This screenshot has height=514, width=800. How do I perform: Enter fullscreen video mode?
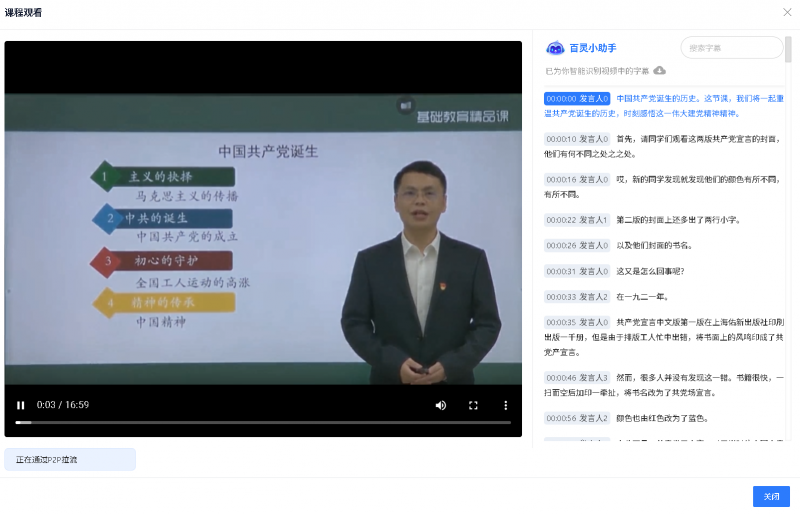tap(473, 405)
